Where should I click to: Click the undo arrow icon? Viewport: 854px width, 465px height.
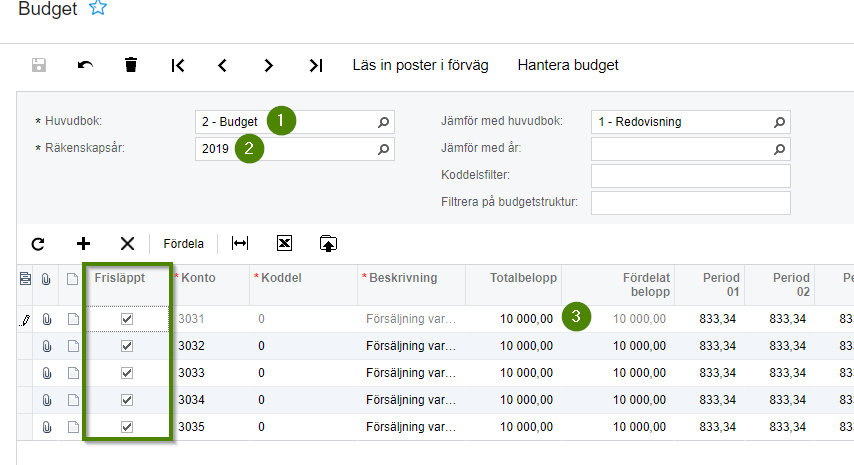(85, 65)
